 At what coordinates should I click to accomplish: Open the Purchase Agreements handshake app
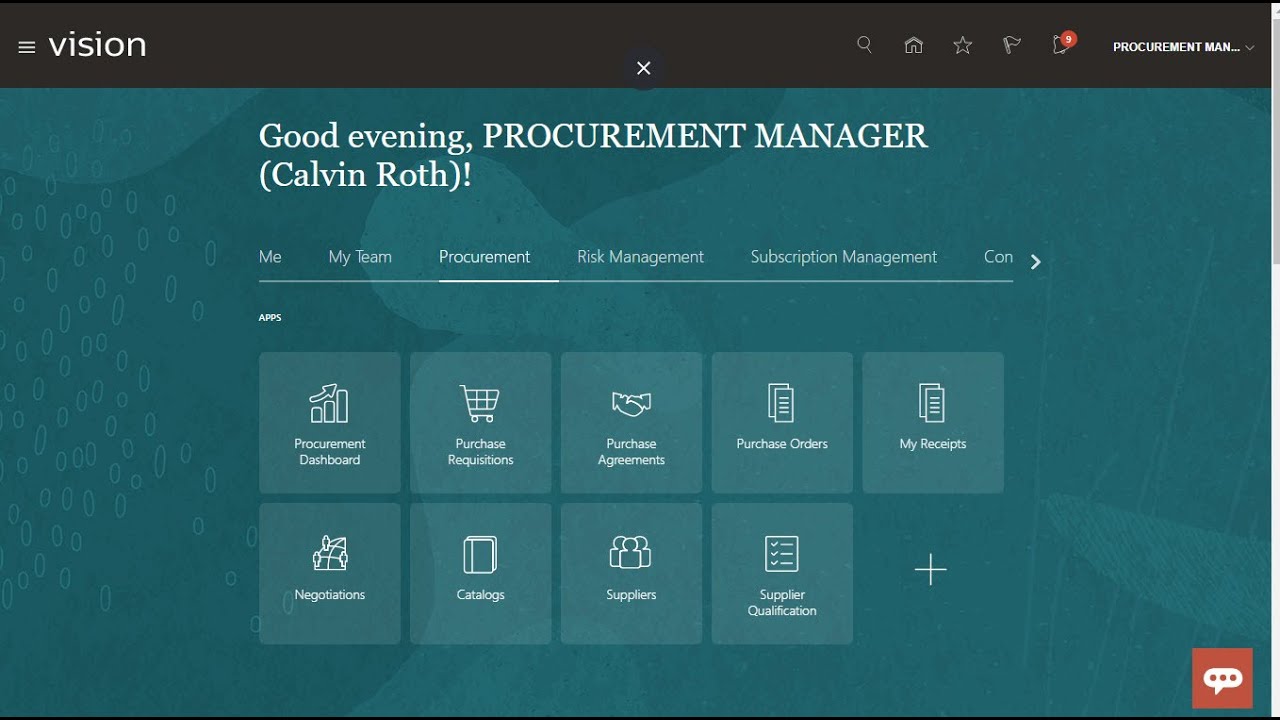(632, 422)
